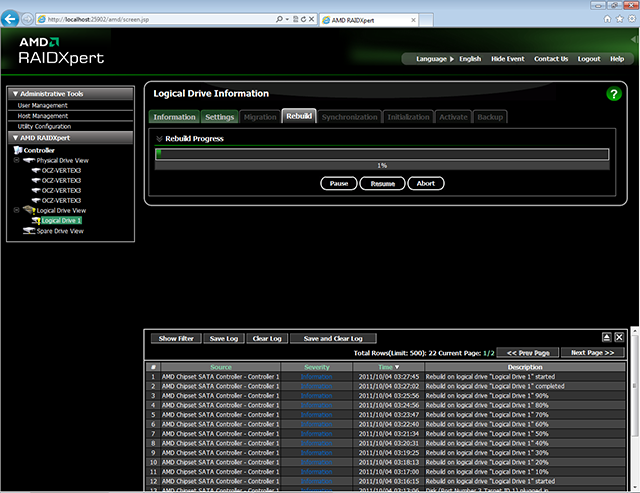Viewport: 640px width, 493px height.
Task: Click the refresh icon in address bar
Action: coord(303,19)
